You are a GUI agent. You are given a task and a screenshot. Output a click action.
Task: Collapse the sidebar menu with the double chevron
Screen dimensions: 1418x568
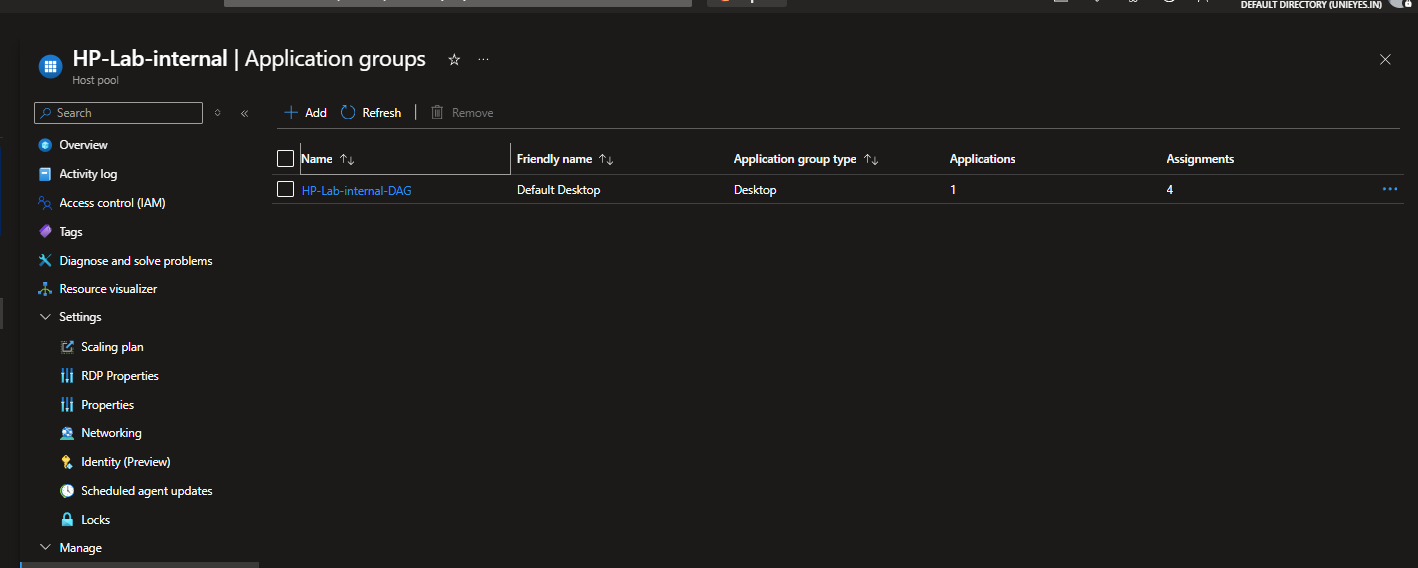244,113
